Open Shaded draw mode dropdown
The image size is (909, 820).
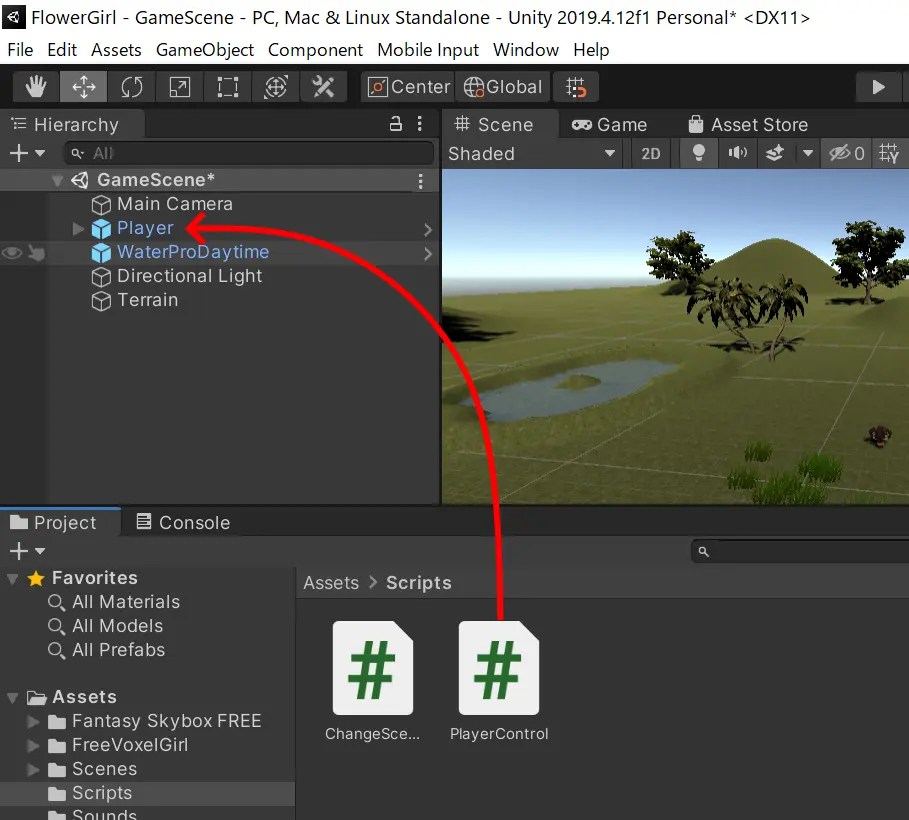[x=532, y=154]
